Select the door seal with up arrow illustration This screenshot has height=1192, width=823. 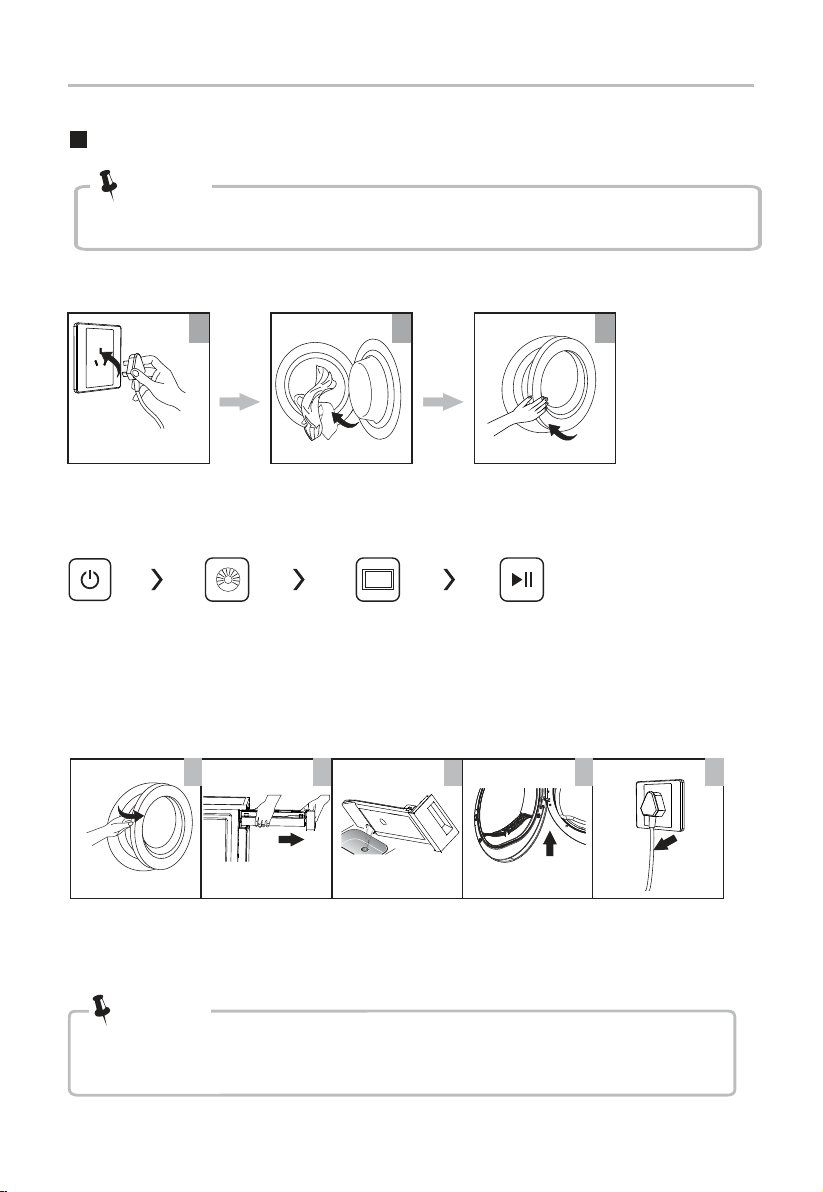coord(527,829)
